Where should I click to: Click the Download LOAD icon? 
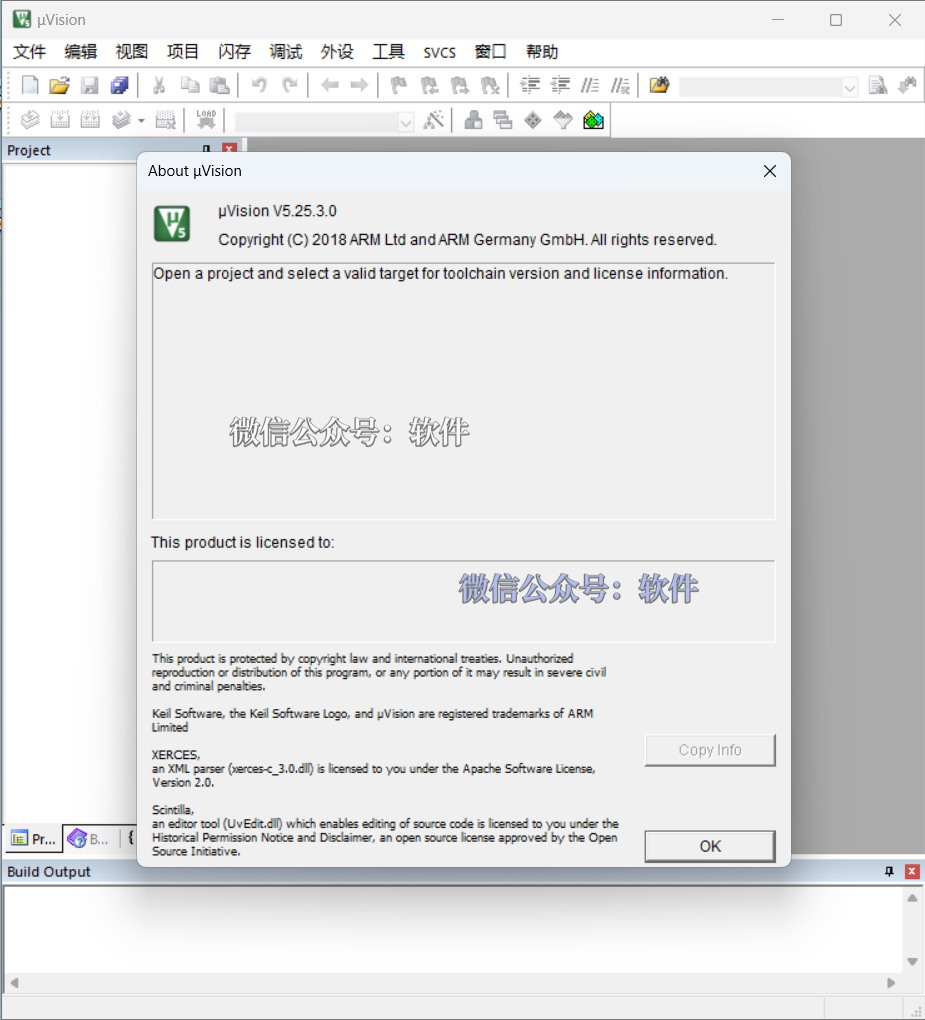206,120
